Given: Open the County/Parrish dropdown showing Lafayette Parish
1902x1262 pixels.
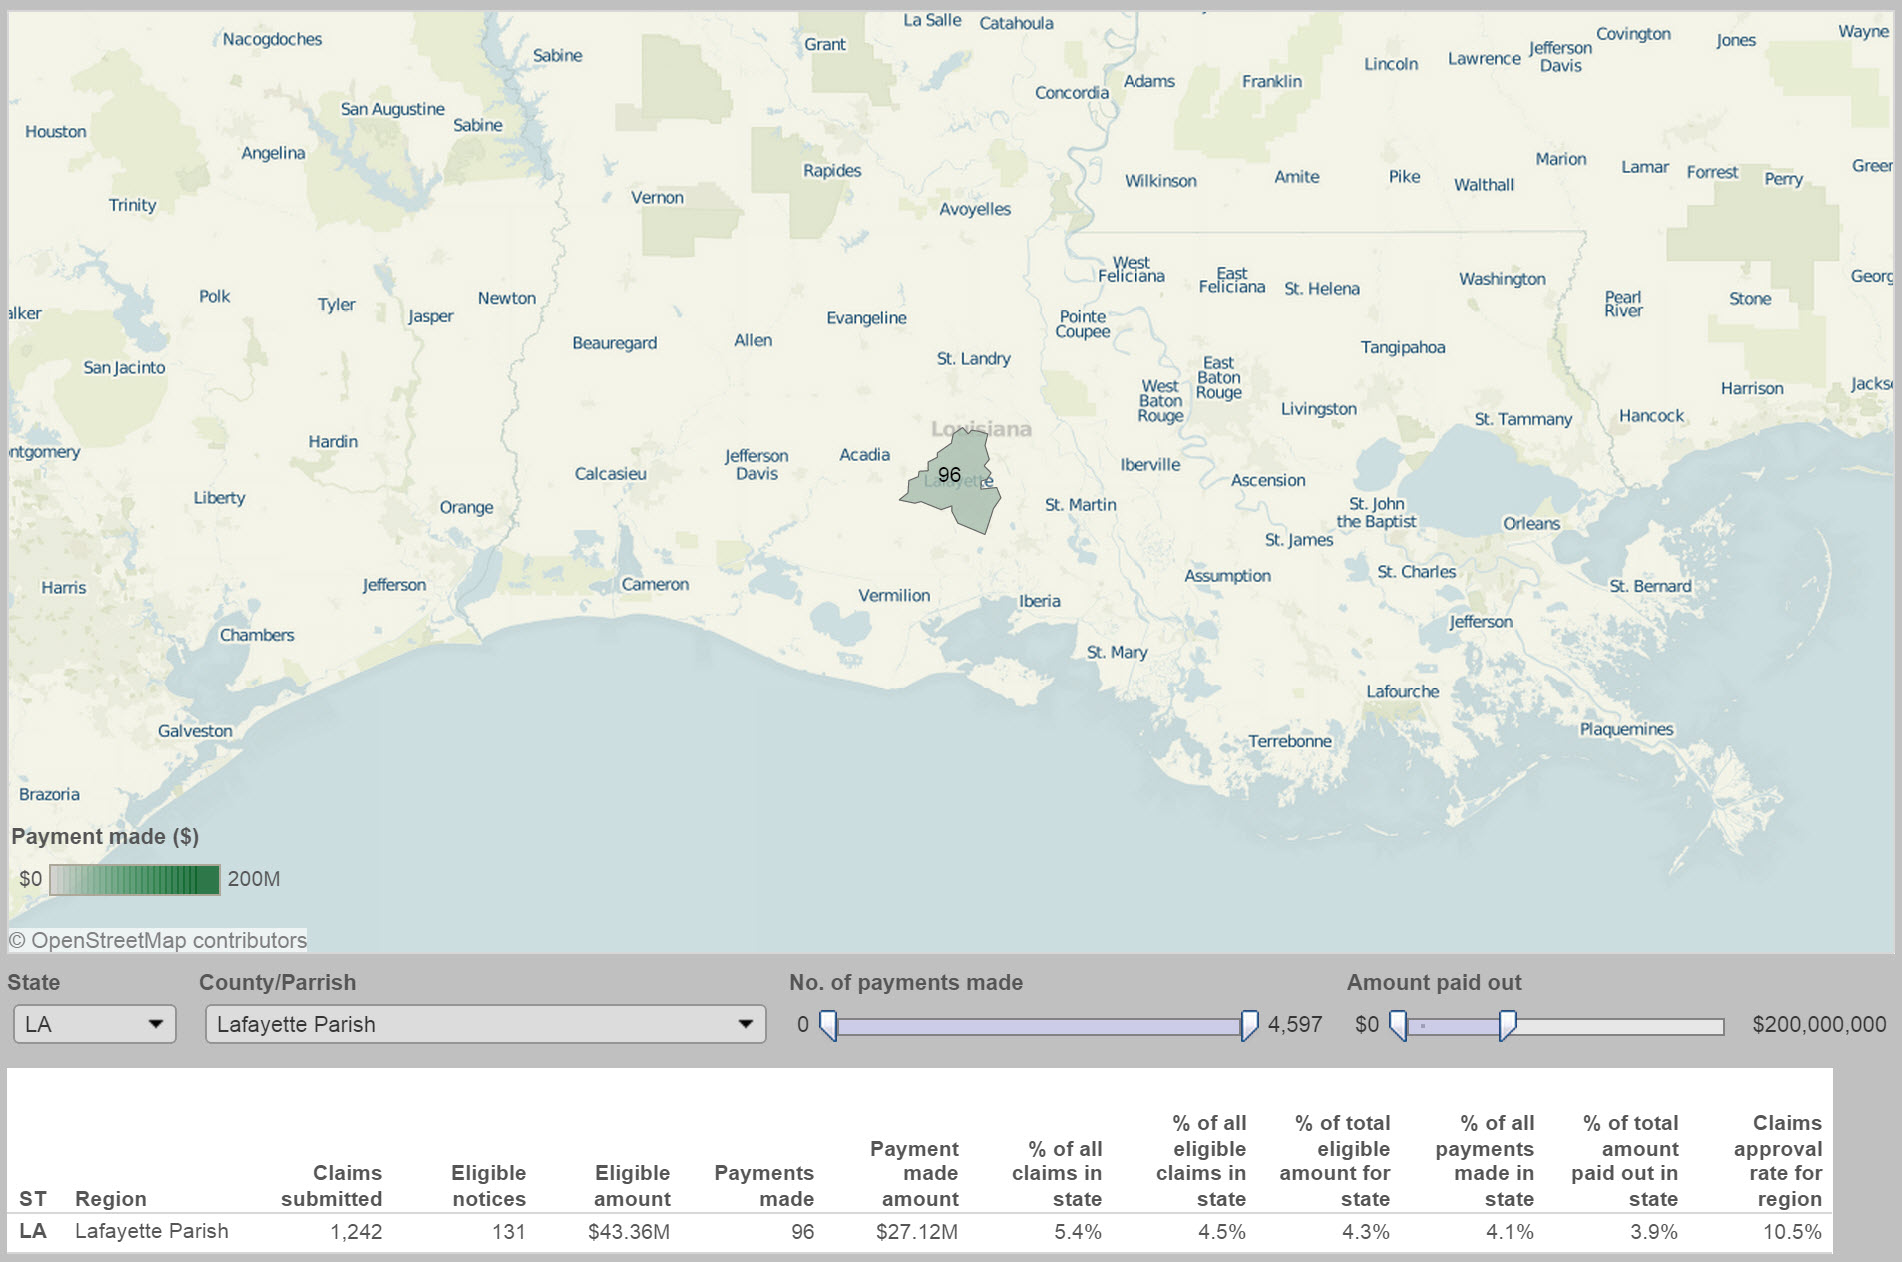Looking at the screenshot, I should pyautogui.click(x=486, y=1024).
